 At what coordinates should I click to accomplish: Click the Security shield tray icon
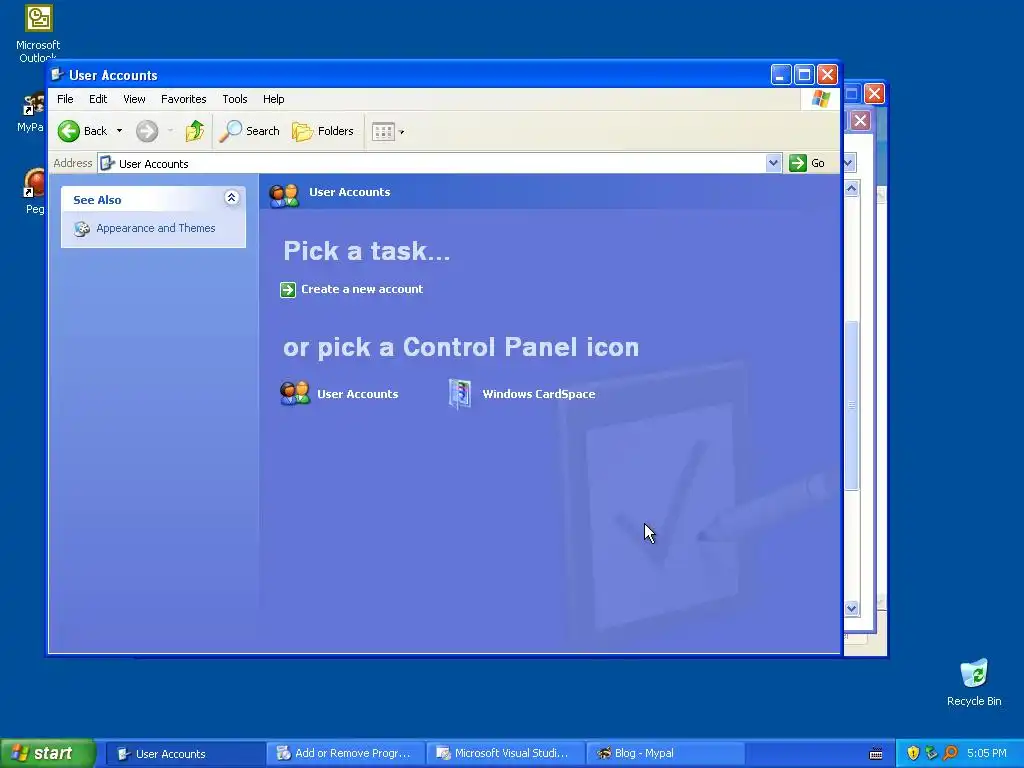click(x=913, y=753)
